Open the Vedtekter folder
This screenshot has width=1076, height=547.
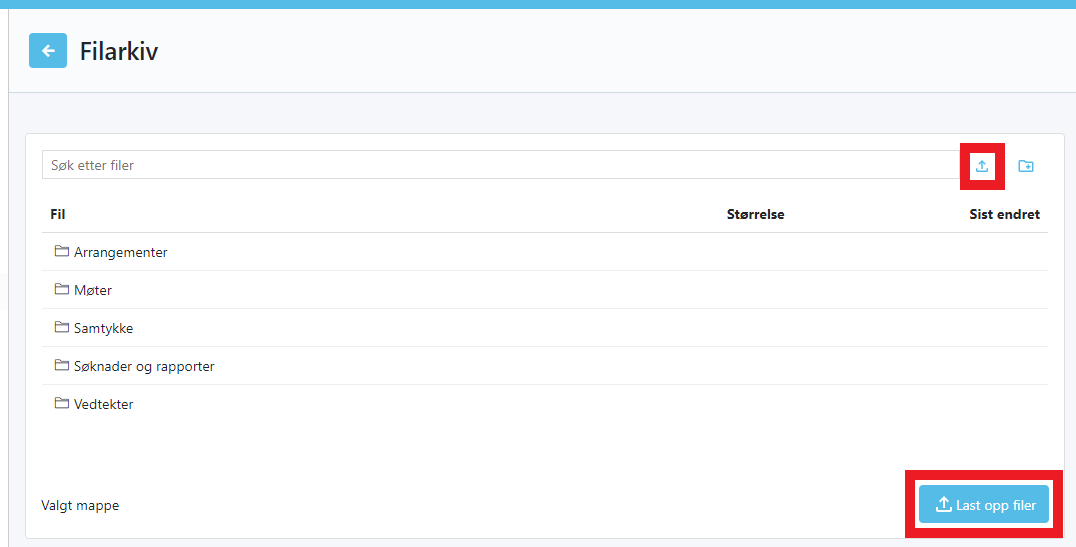pyautogui.click(x=103, y=405)
